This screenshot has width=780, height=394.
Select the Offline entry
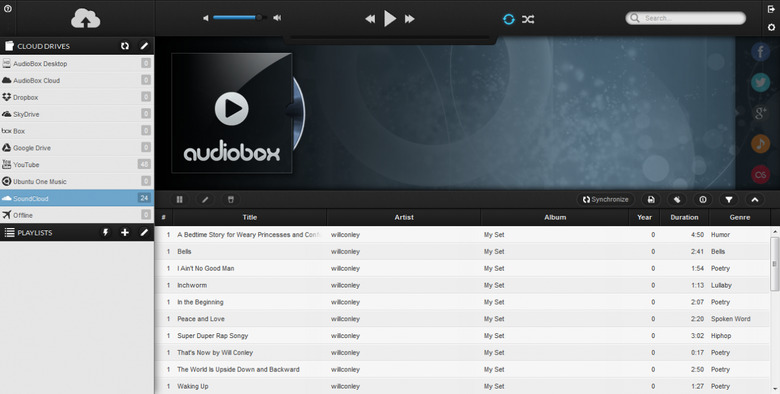pos(77,215)
